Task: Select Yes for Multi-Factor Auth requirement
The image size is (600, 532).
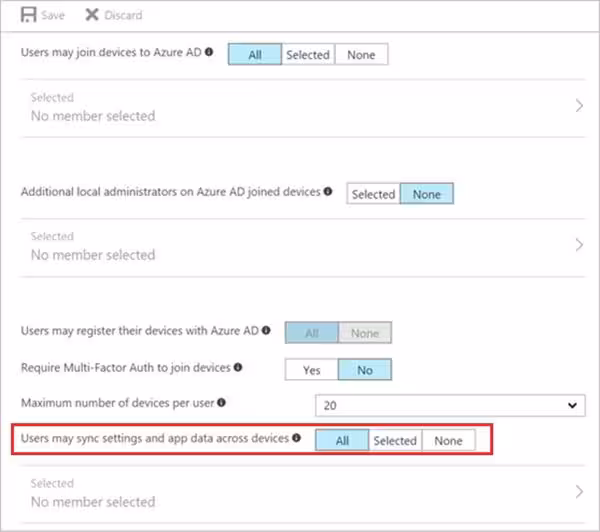Action: pyautogui.click(x=311, y=370)
